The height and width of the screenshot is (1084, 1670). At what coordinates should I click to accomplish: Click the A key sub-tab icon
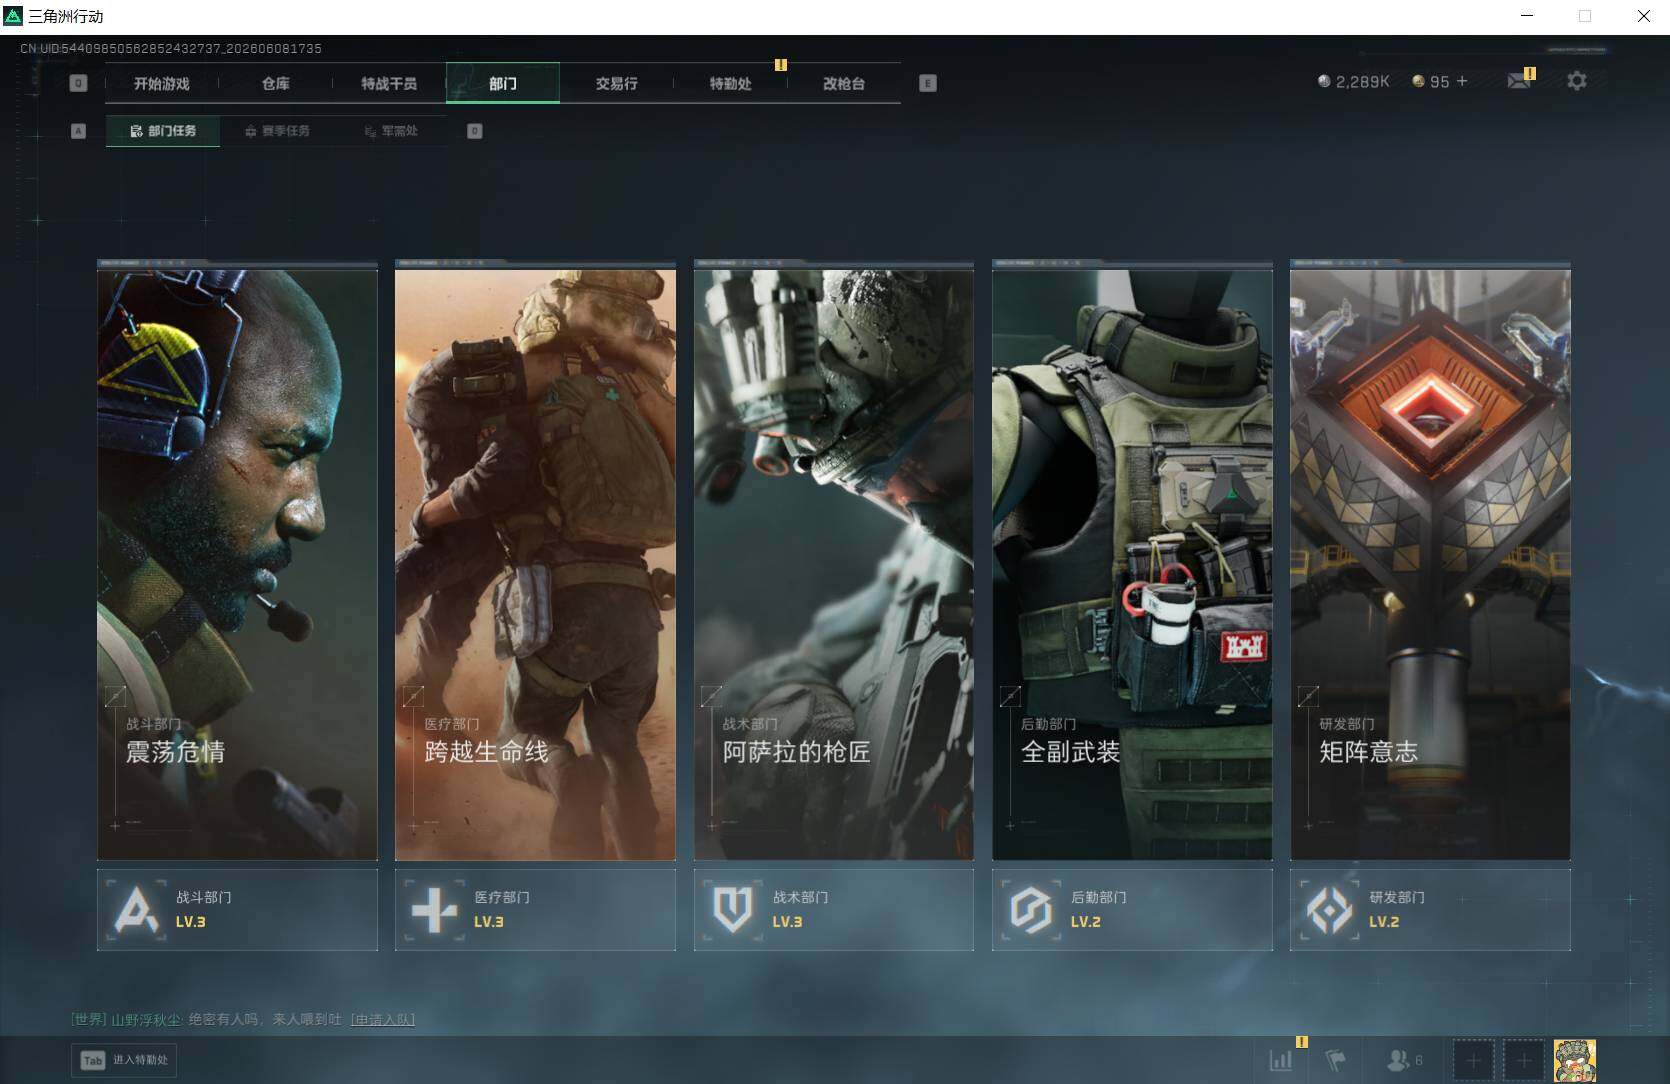79,131
